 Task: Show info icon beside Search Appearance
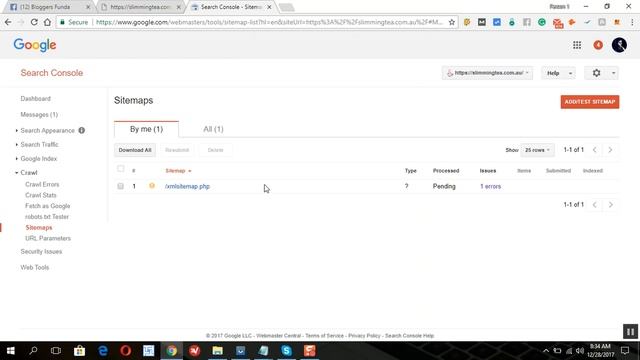pyautogui.click(x=82, y=131)
